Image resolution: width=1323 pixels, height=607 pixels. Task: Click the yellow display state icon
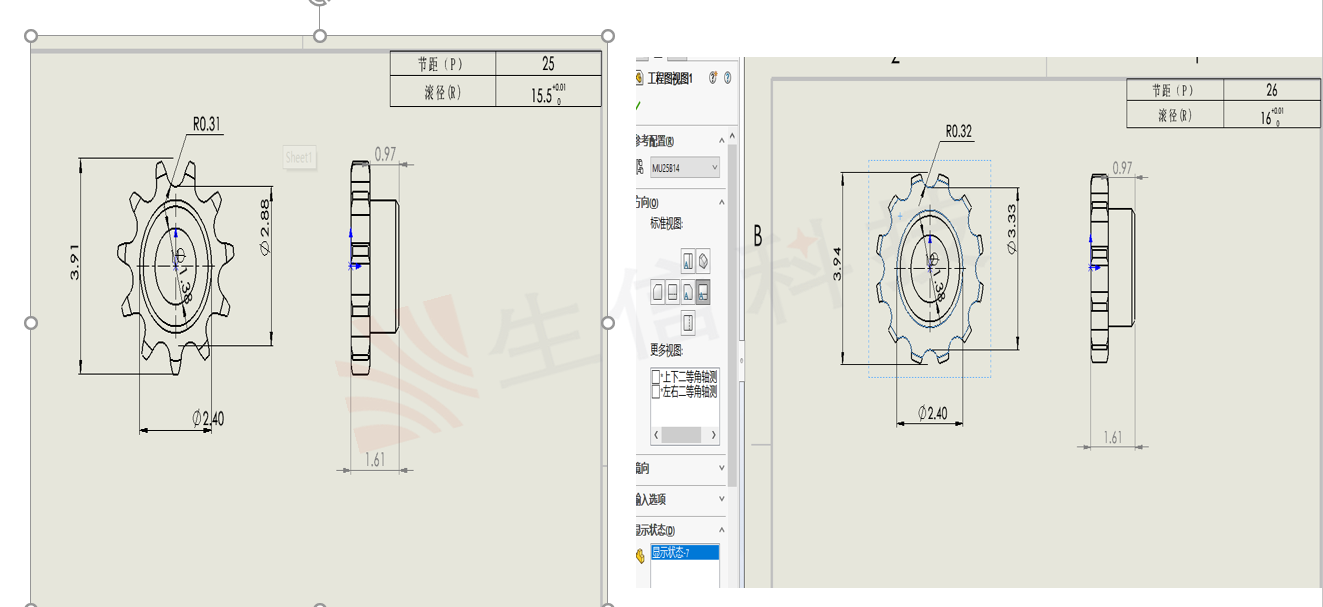641,555
